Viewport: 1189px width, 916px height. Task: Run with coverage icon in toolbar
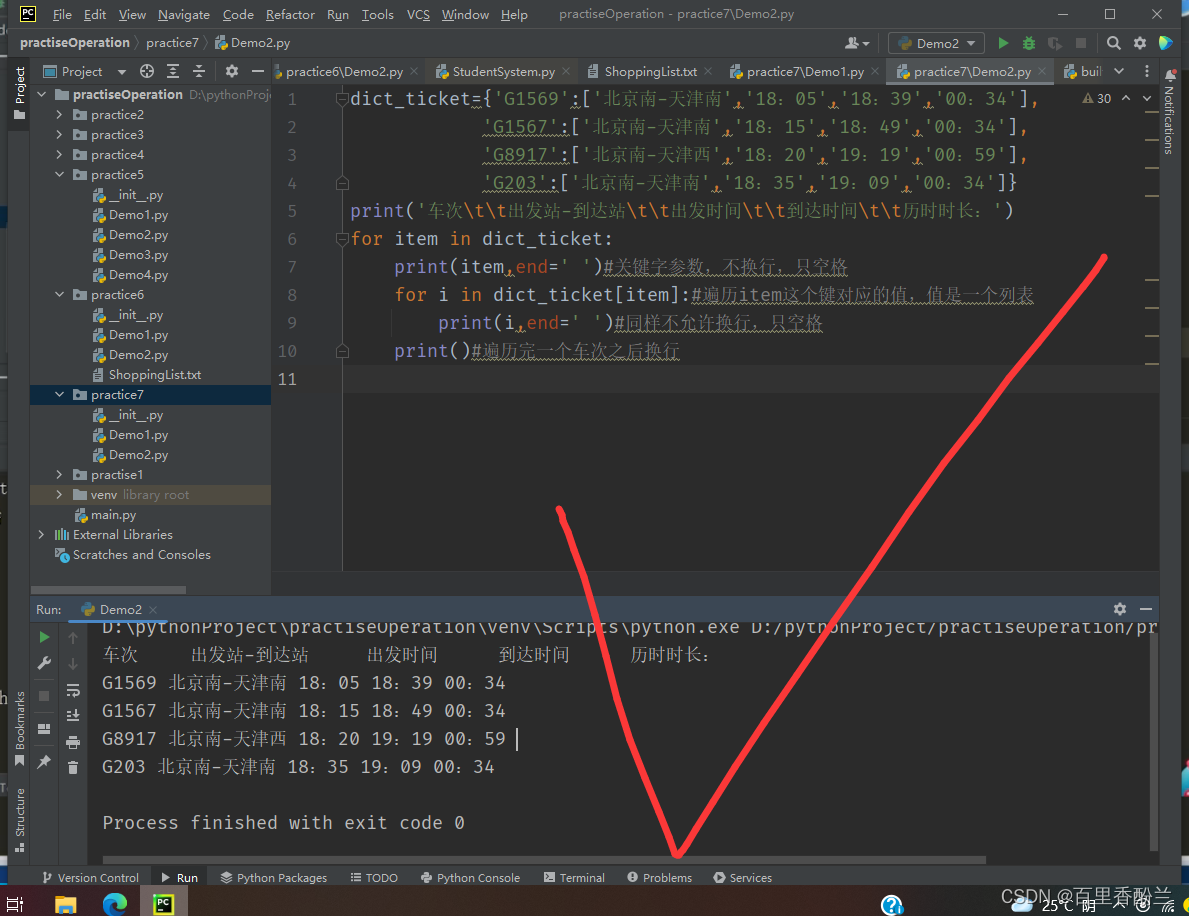coord(1055,43)
